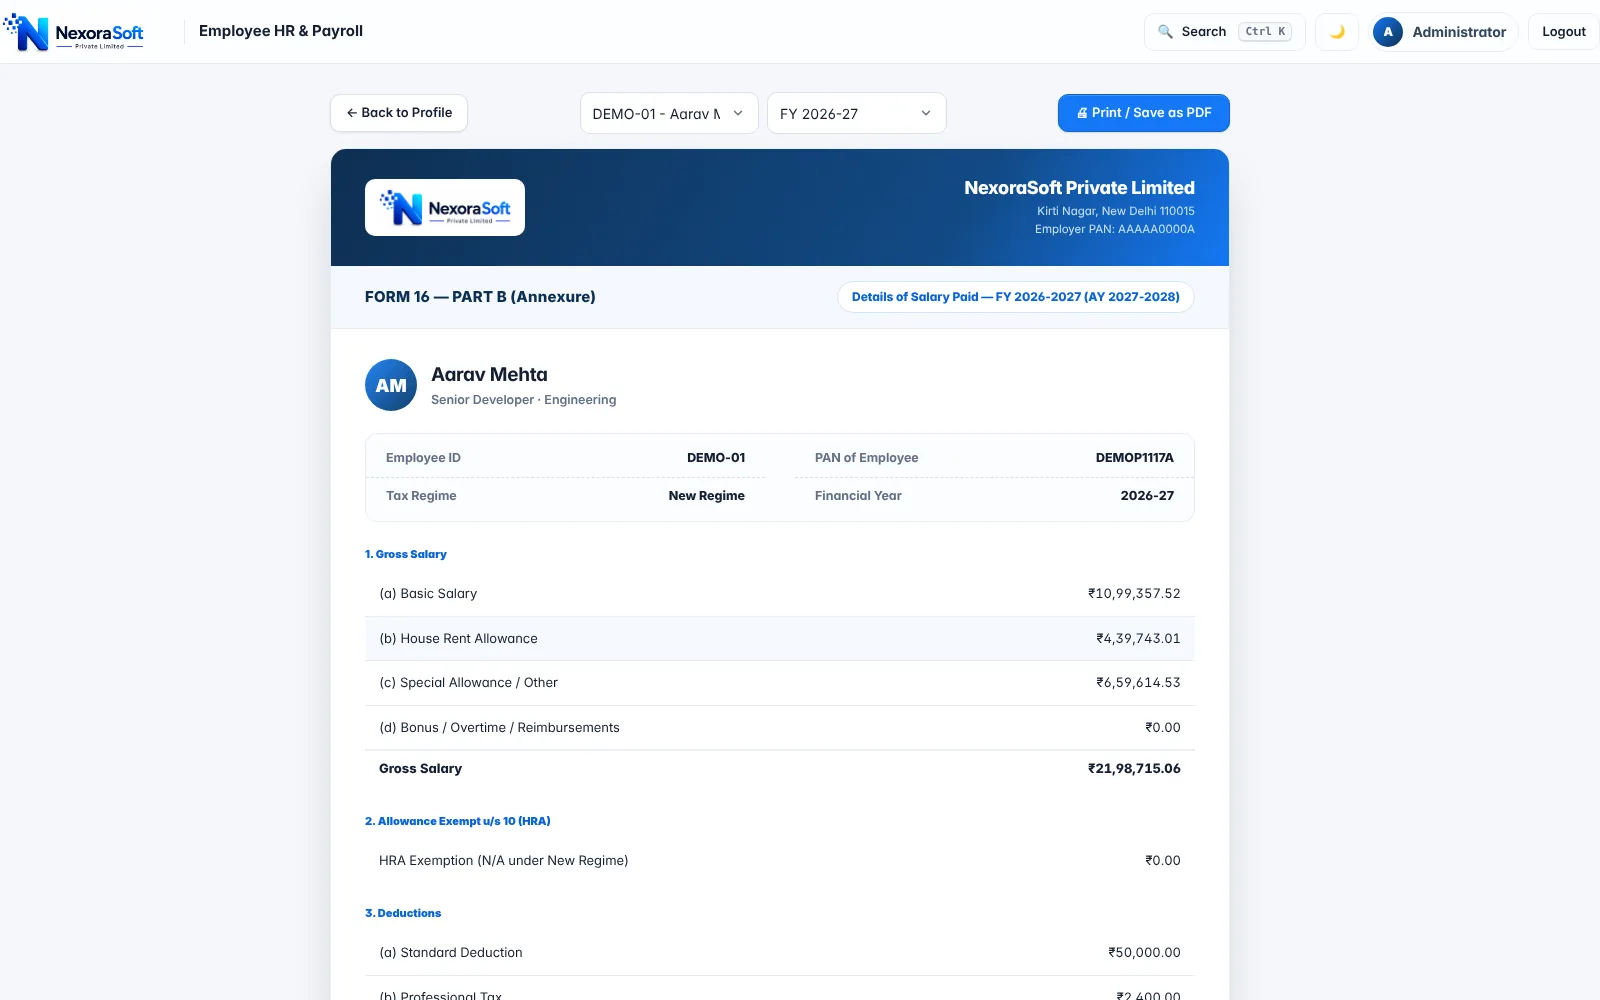Click the NexoraSoft logo in the top bar

point(74,32)
